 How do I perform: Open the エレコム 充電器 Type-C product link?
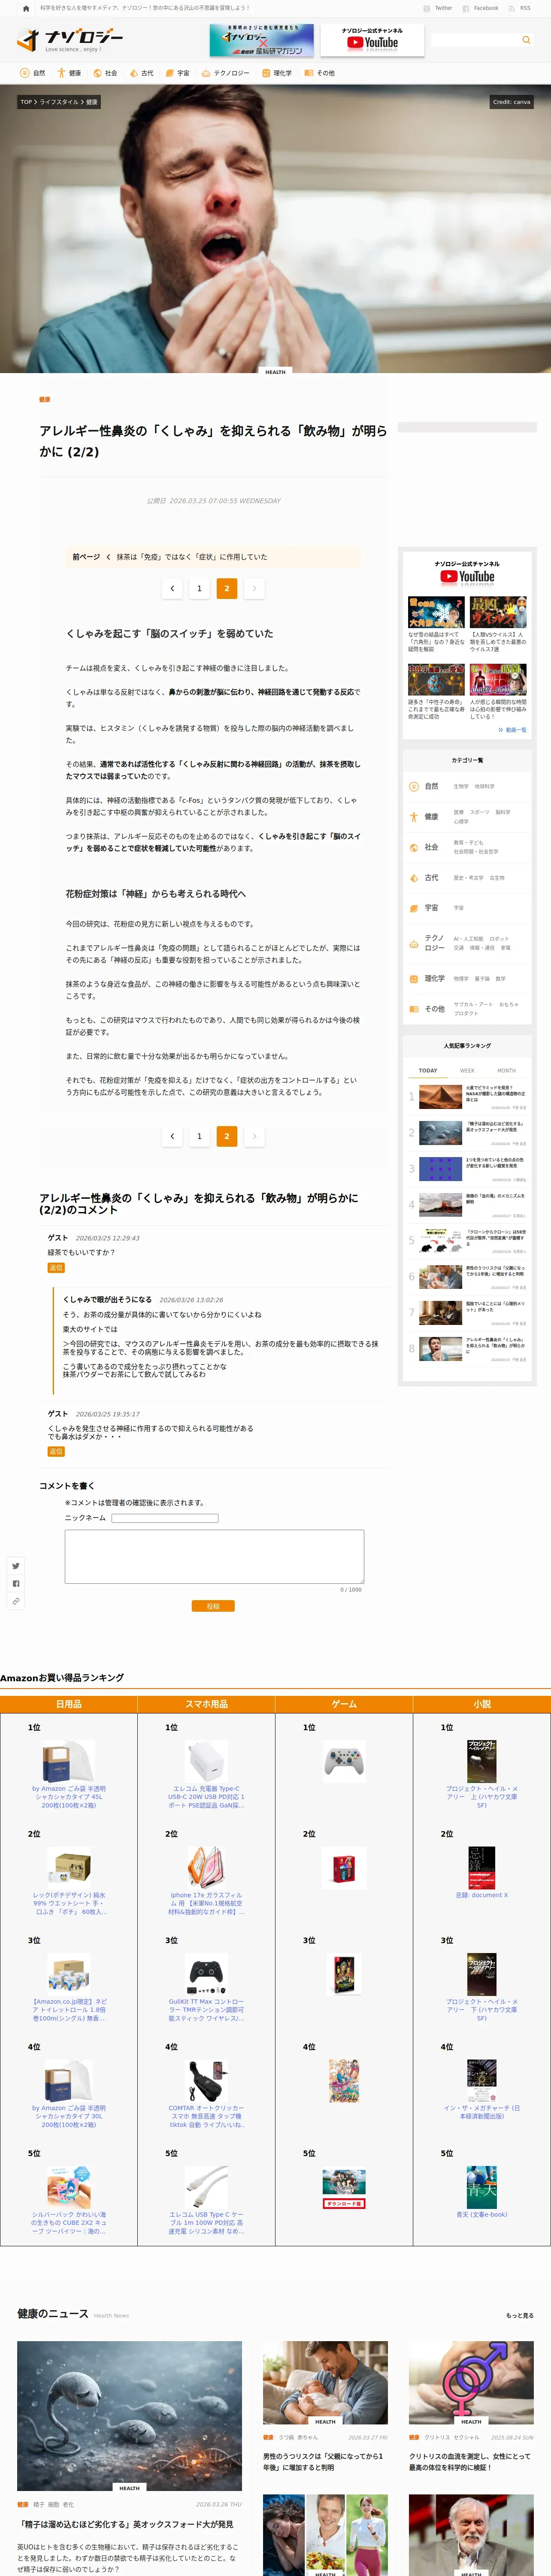(x=206, y=1797)
